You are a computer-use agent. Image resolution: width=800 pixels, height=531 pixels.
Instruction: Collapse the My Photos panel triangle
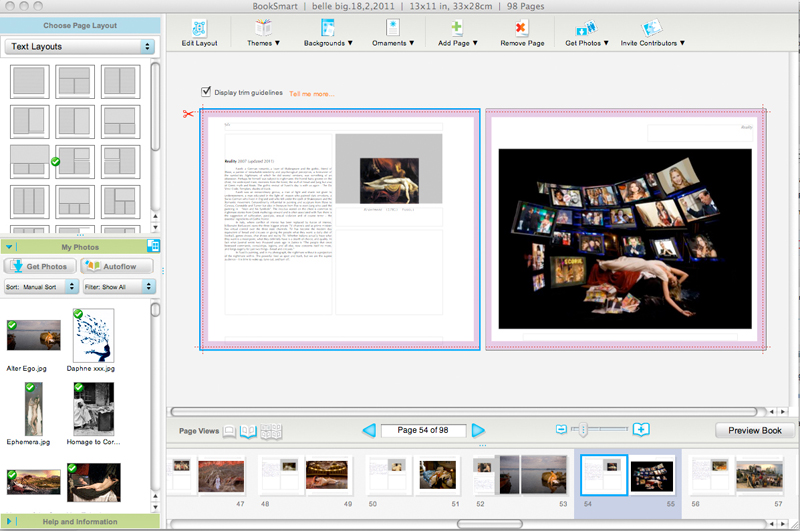pos(10,246)
